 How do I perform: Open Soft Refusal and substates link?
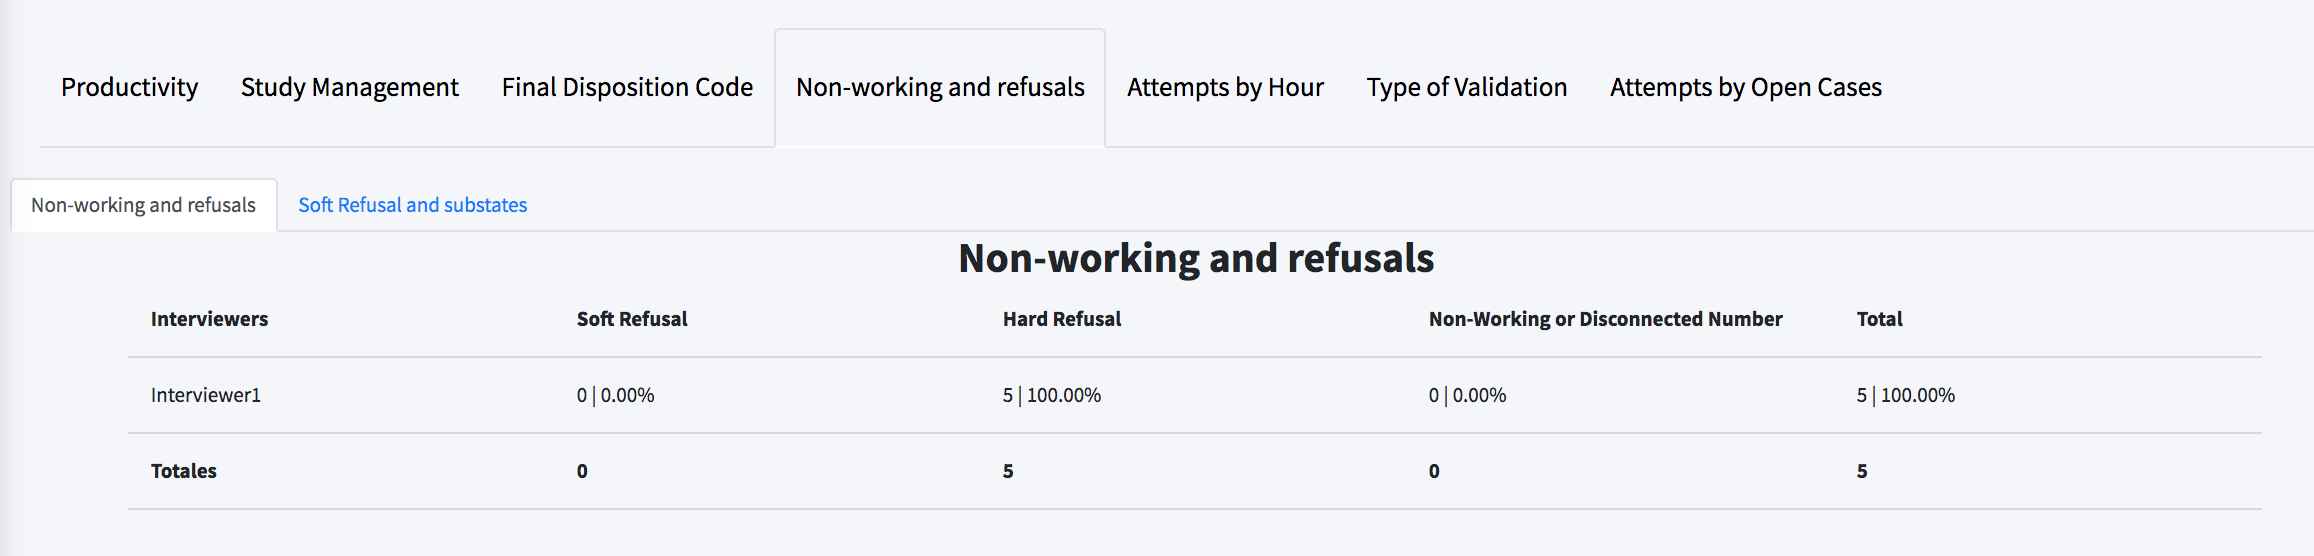412,205
